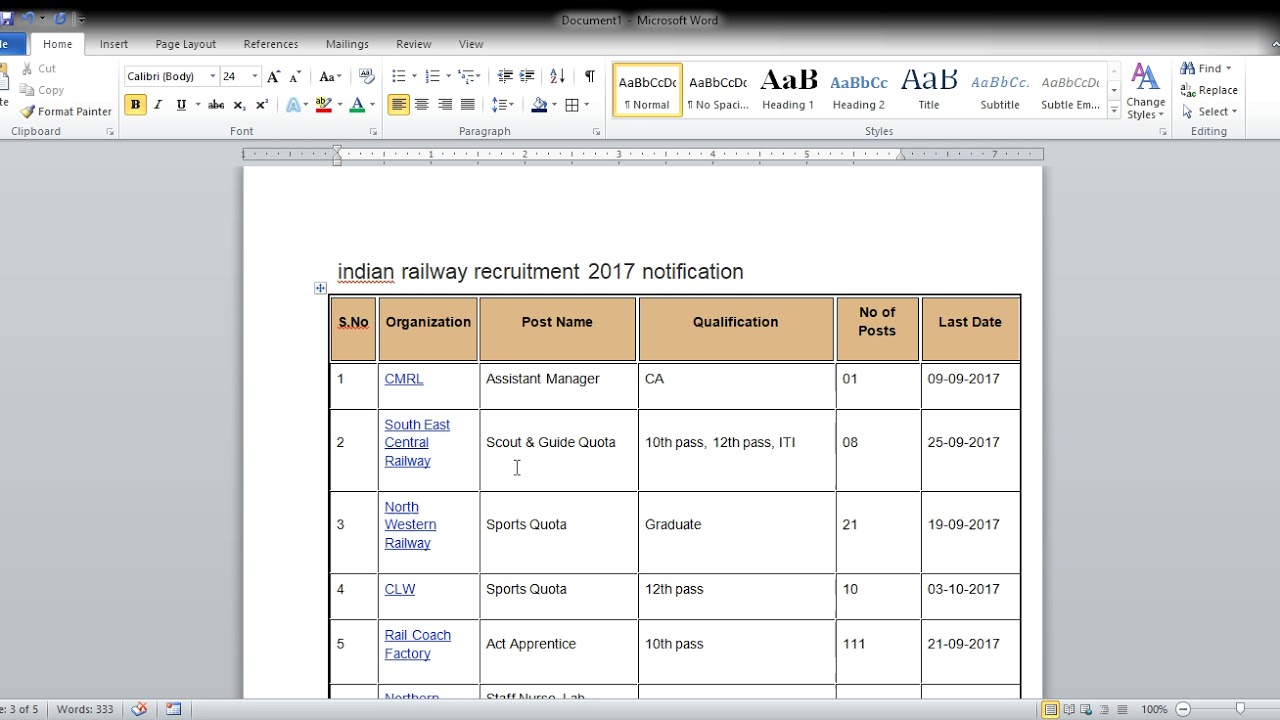Open Select dropdown in Editing group

click(1209, 112)
